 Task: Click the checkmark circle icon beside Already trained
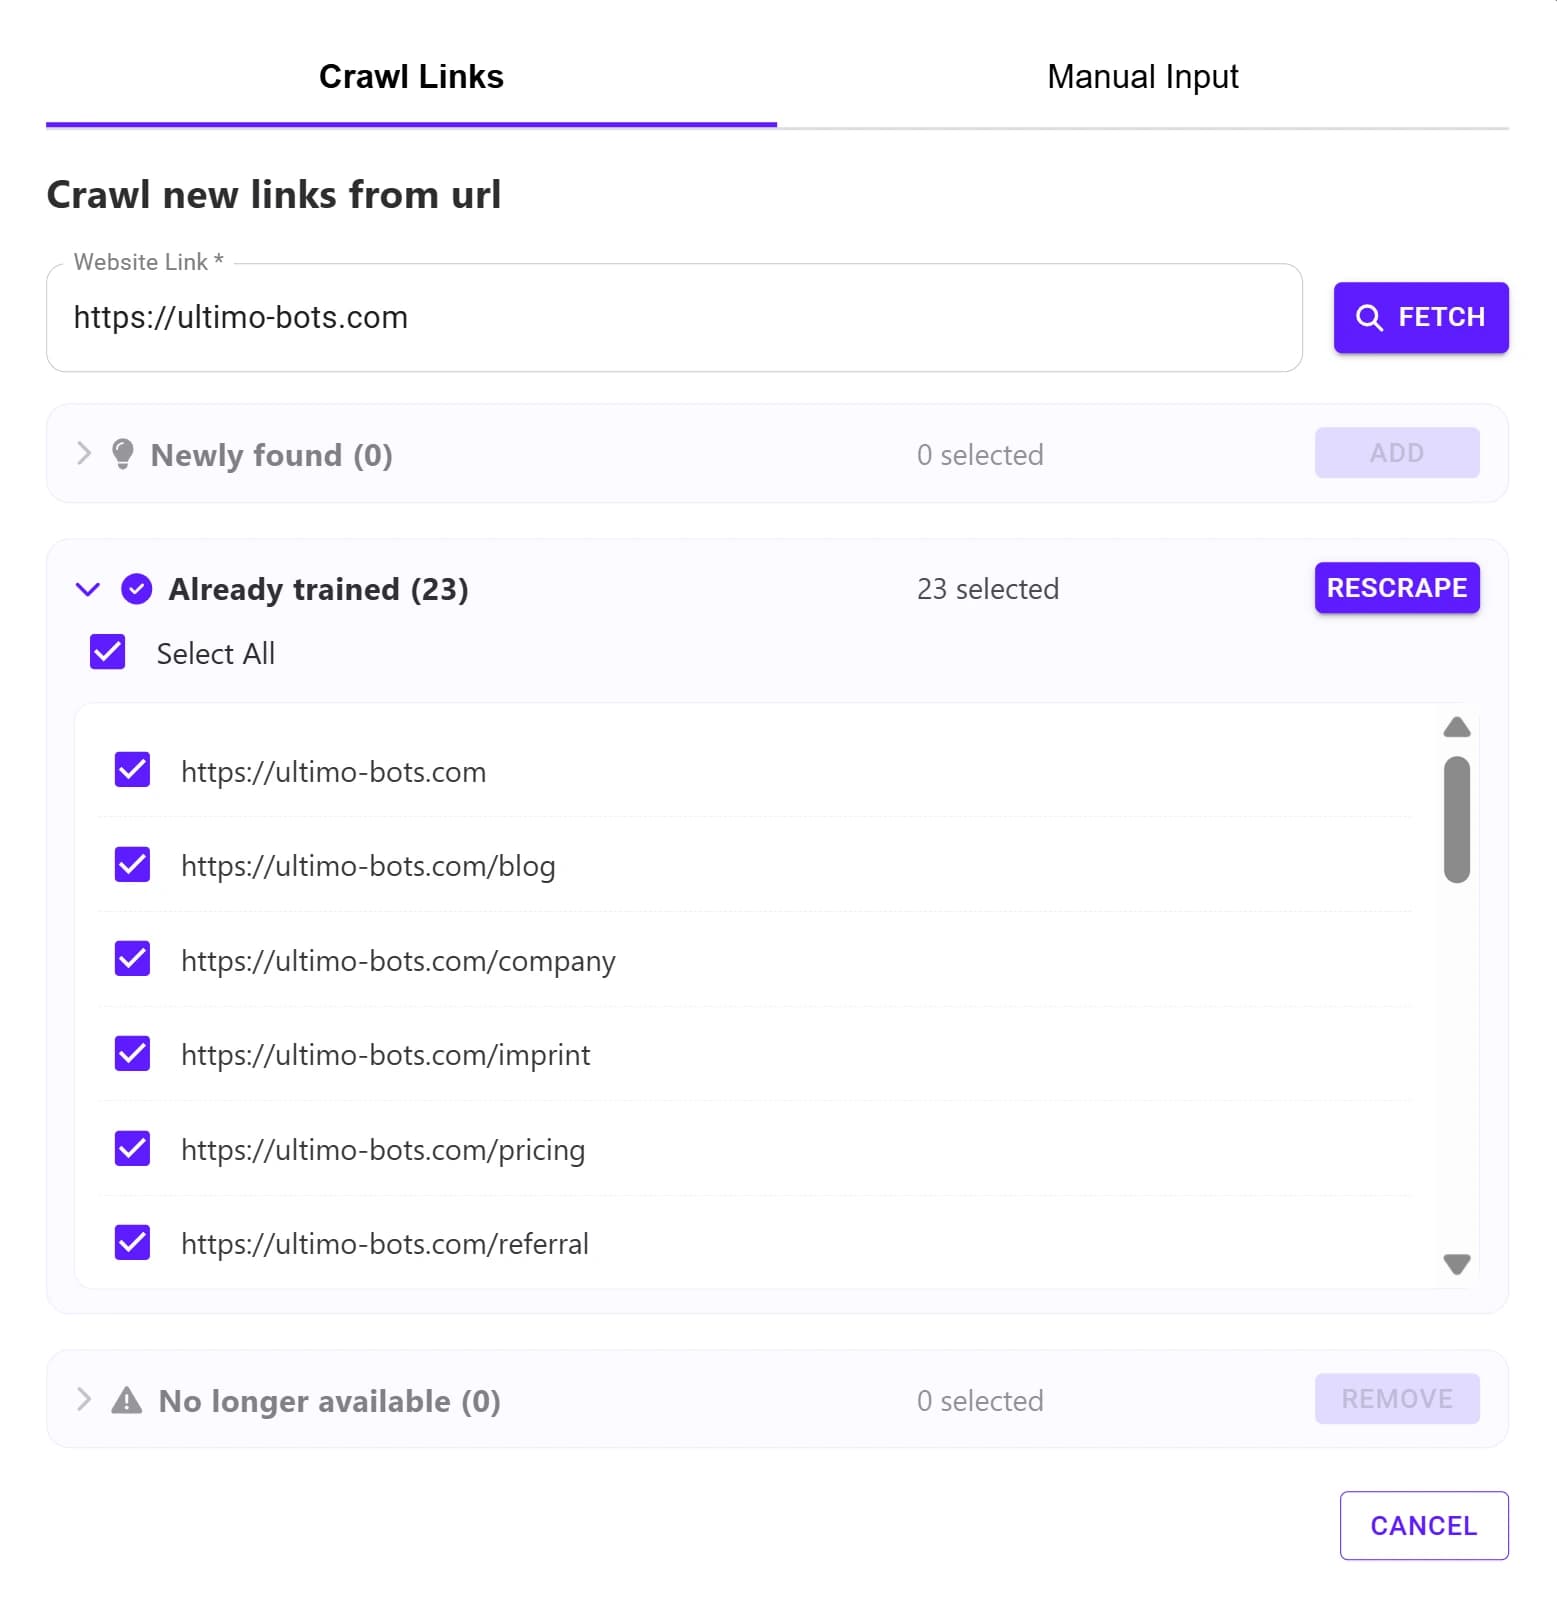coord(135,589)
